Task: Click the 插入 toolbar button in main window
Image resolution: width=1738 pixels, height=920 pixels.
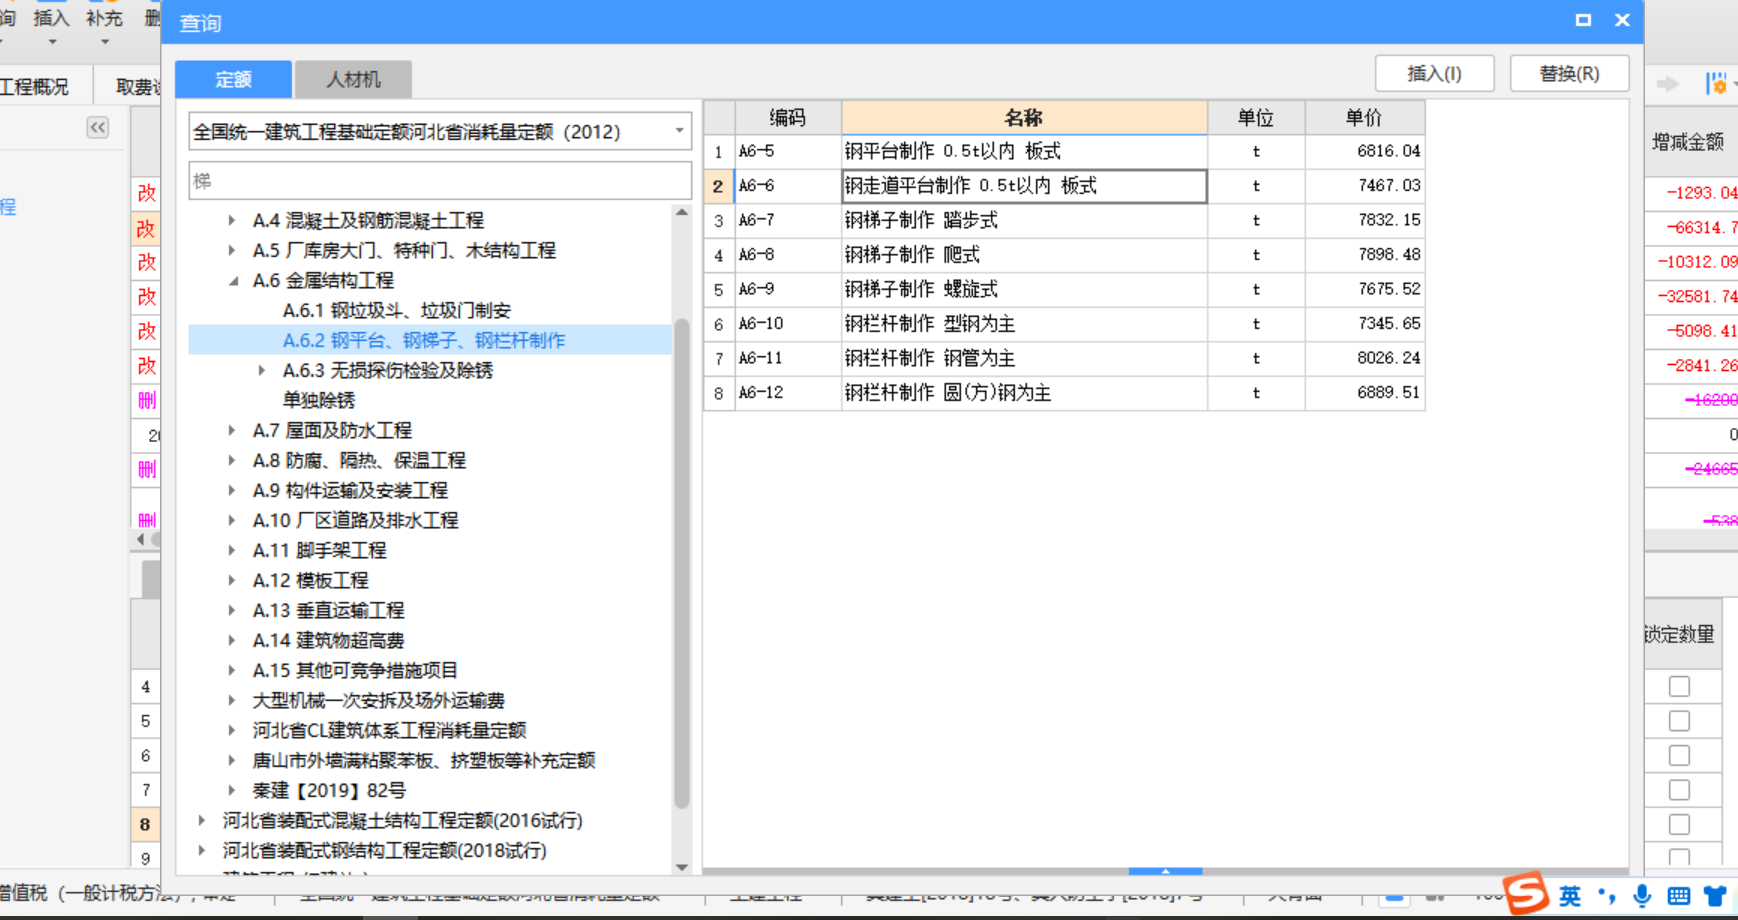Action: pos(51,18)
